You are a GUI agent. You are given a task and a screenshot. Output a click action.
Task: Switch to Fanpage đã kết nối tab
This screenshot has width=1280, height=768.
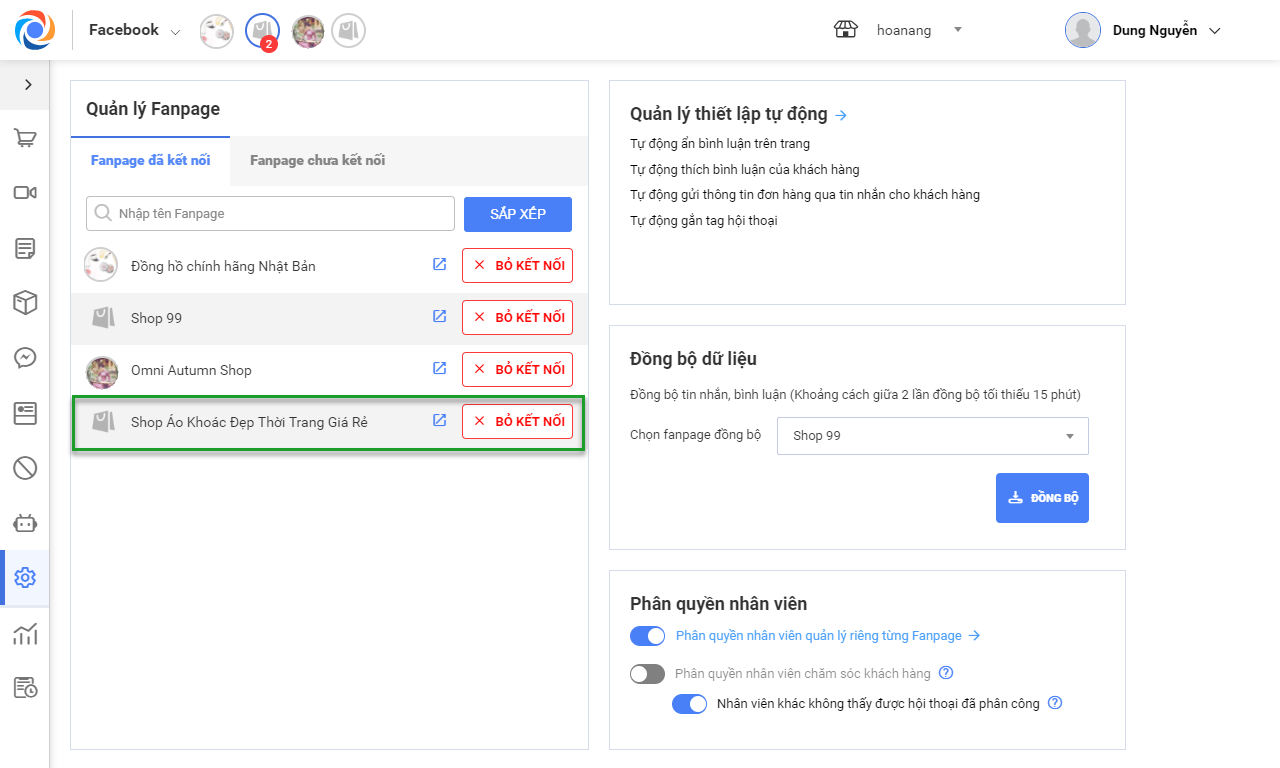[x=150, y=160]
